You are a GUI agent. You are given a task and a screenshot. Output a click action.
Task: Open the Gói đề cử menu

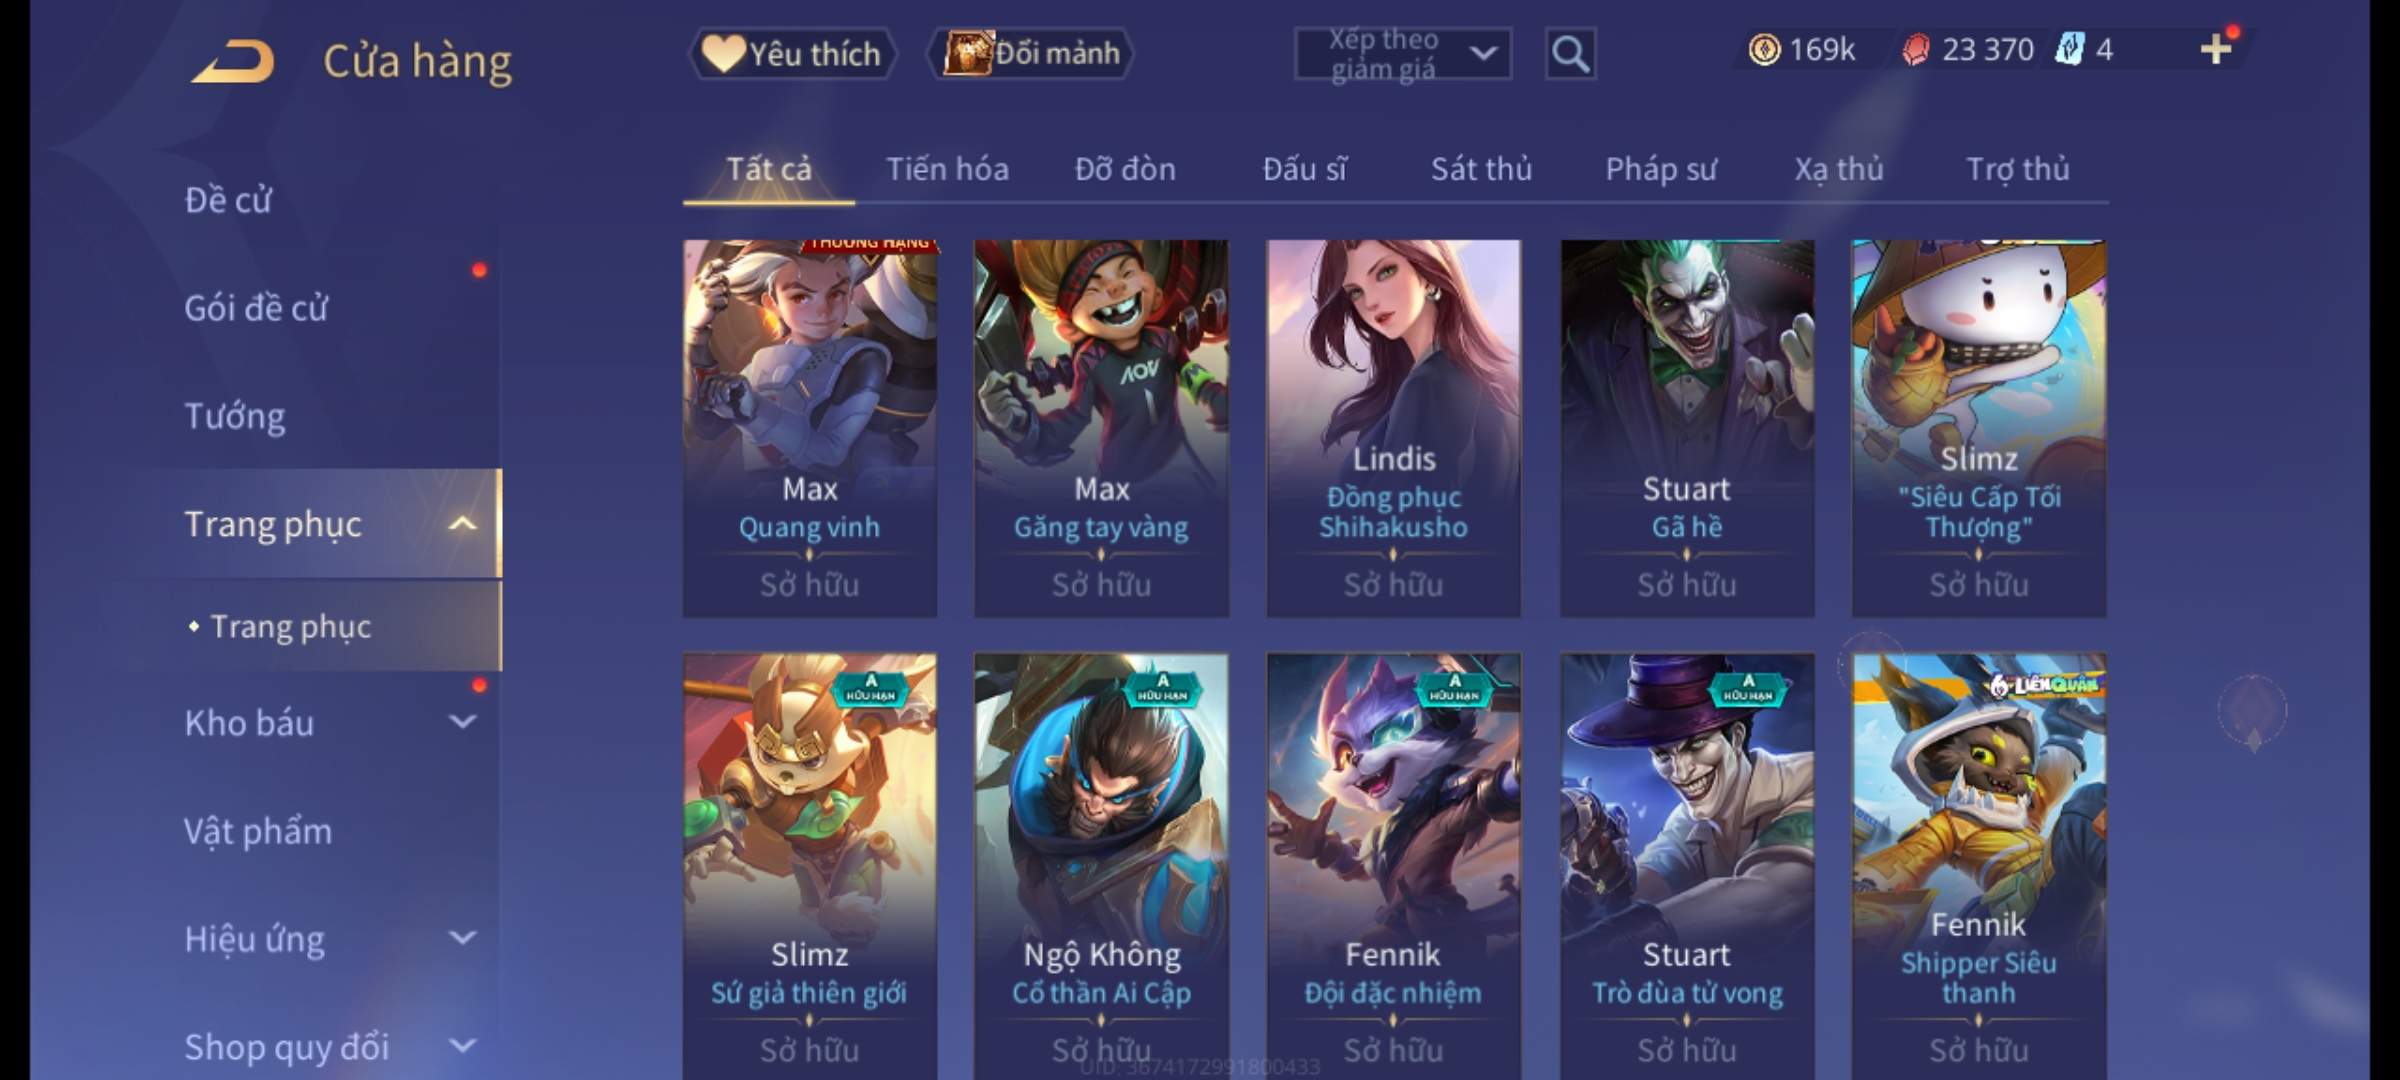[256, 307]
